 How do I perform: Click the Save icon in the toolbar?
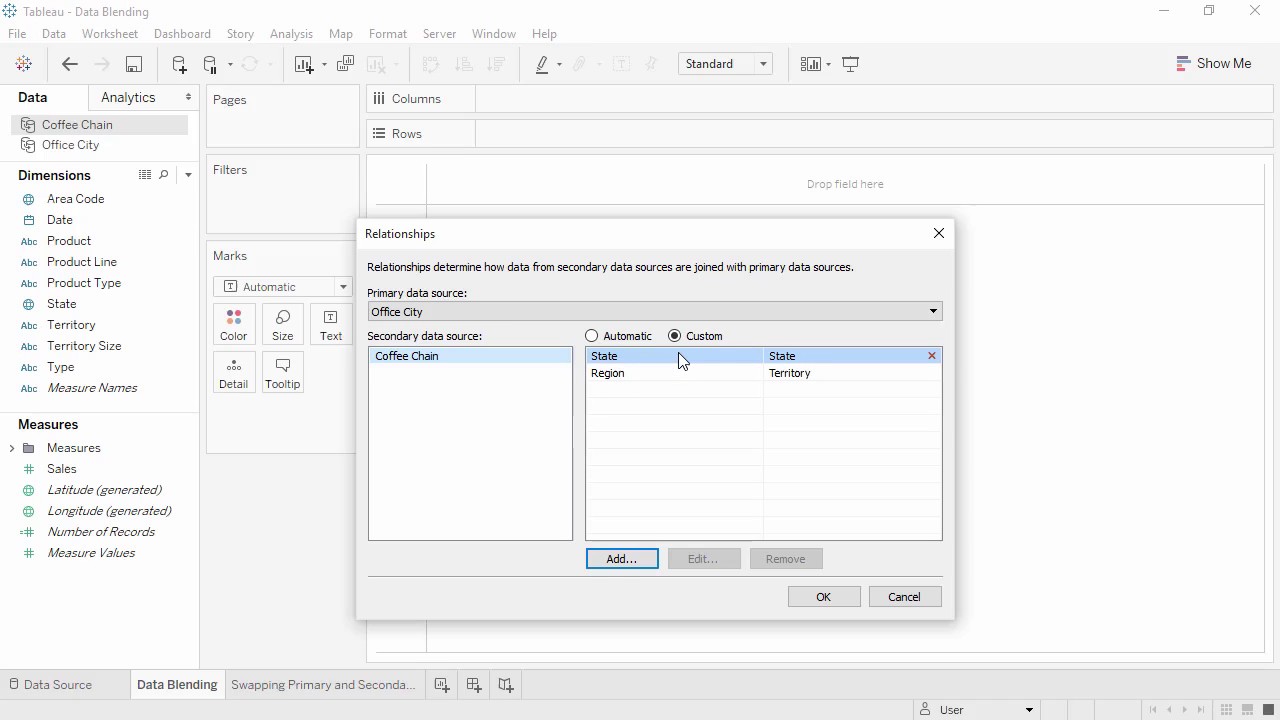133,64
